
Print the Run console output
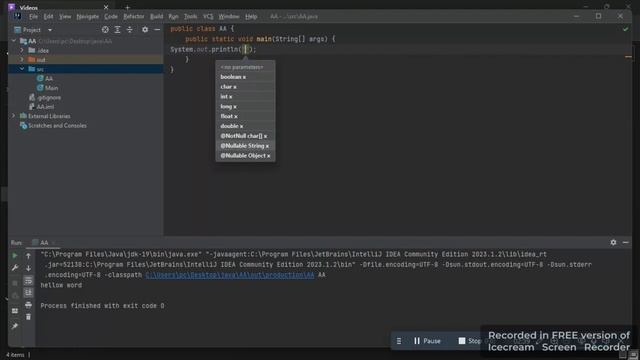coord(28,305)
